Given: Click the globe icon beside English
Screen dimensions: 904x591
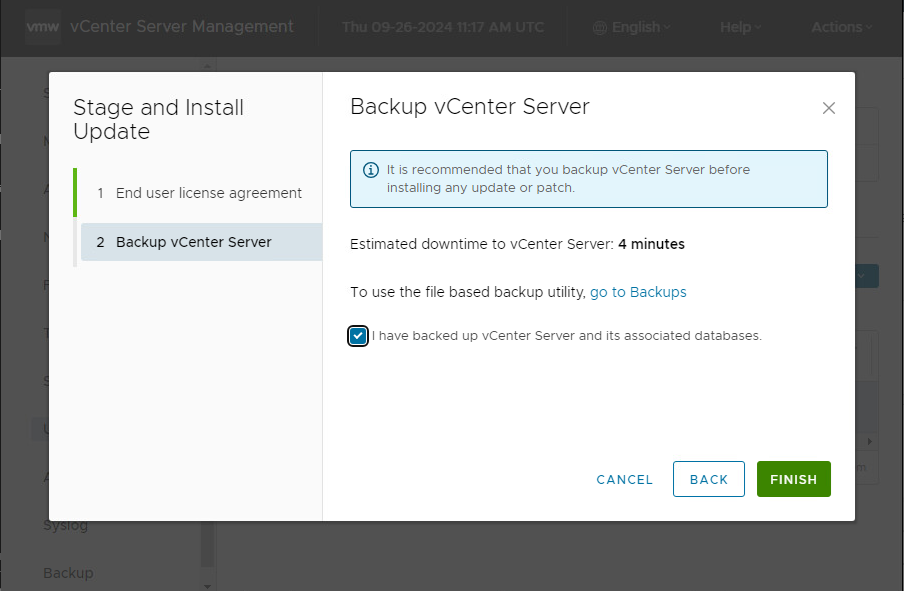Looking at the screenshot, I should [600, 28].
